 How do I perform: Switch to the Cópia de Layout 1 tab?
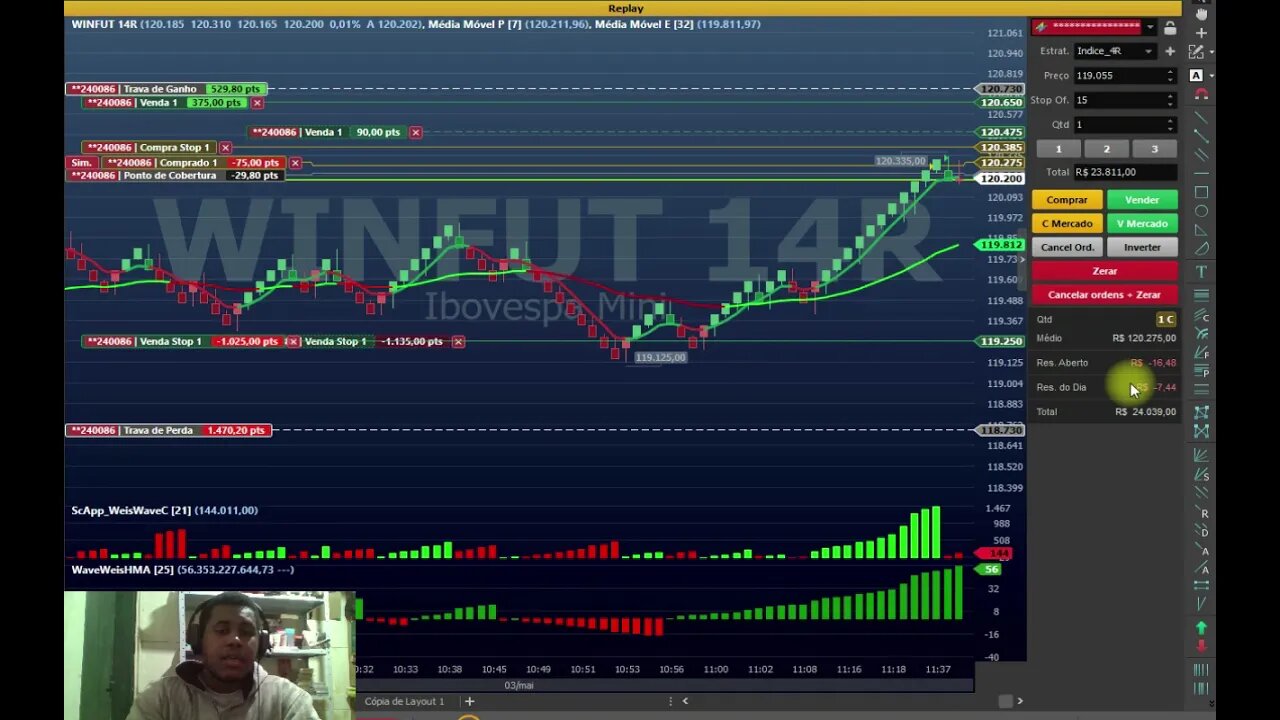tap(404, 701)
